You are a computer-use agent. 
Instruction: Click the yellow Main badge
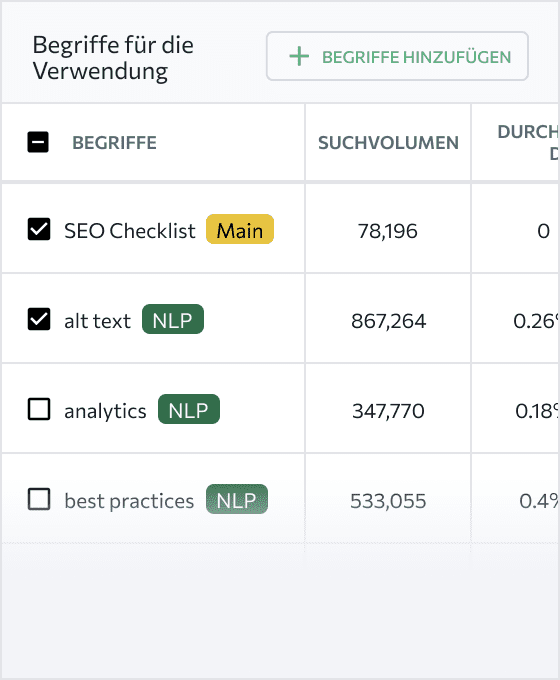pos(240,229)
